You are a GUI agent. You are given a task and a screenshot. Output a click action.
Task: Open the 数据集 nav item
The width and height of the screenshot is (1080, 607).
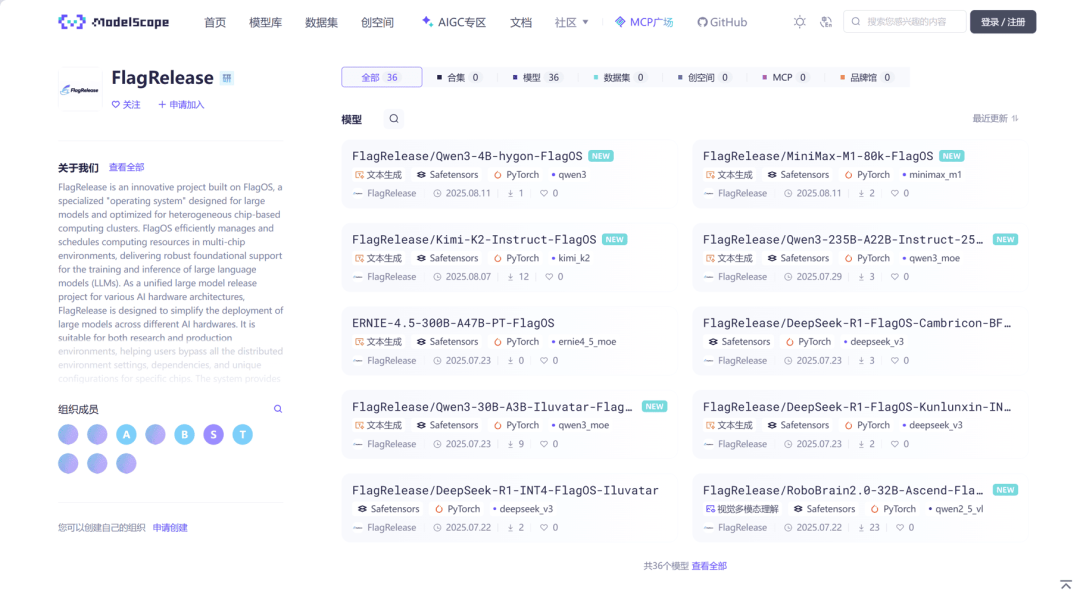pyautogui.click(x=321, y=22)
